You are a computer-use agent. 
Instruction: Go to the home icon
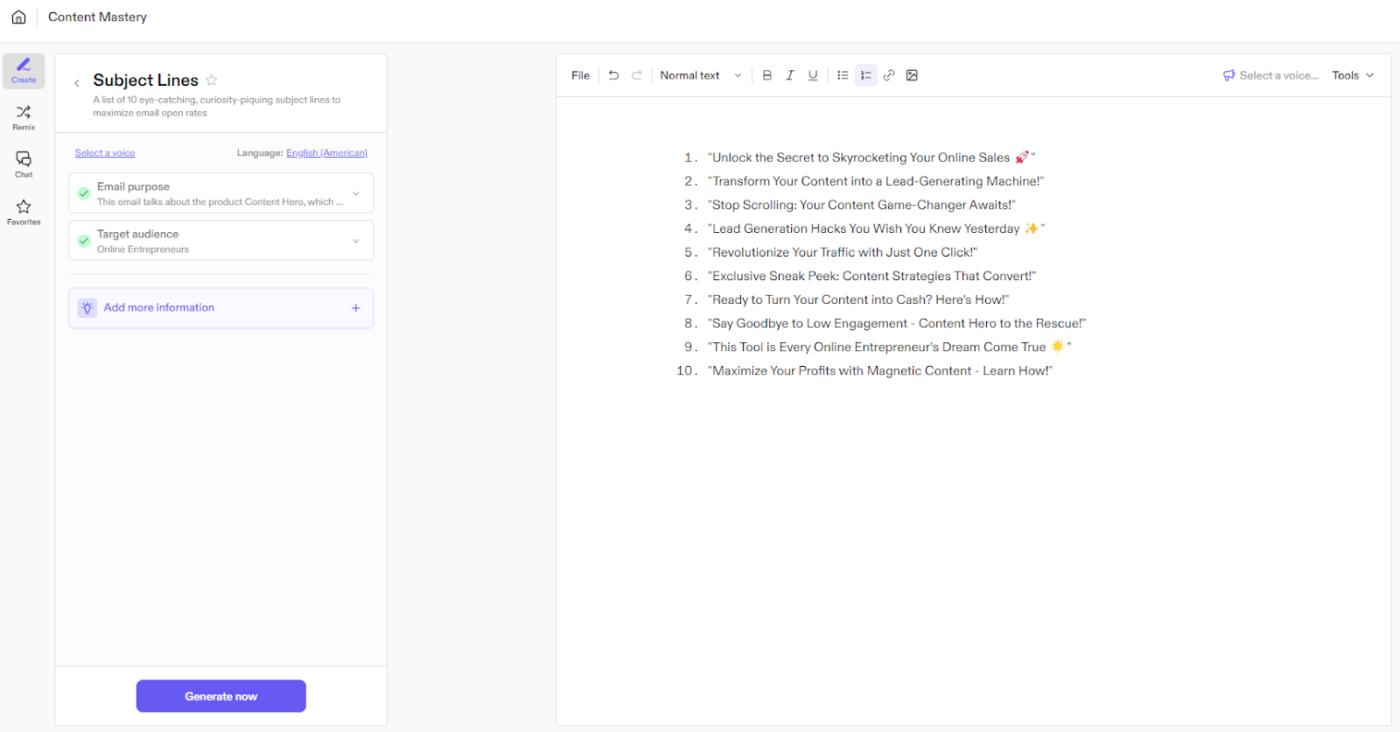click(x=18, y=17)
